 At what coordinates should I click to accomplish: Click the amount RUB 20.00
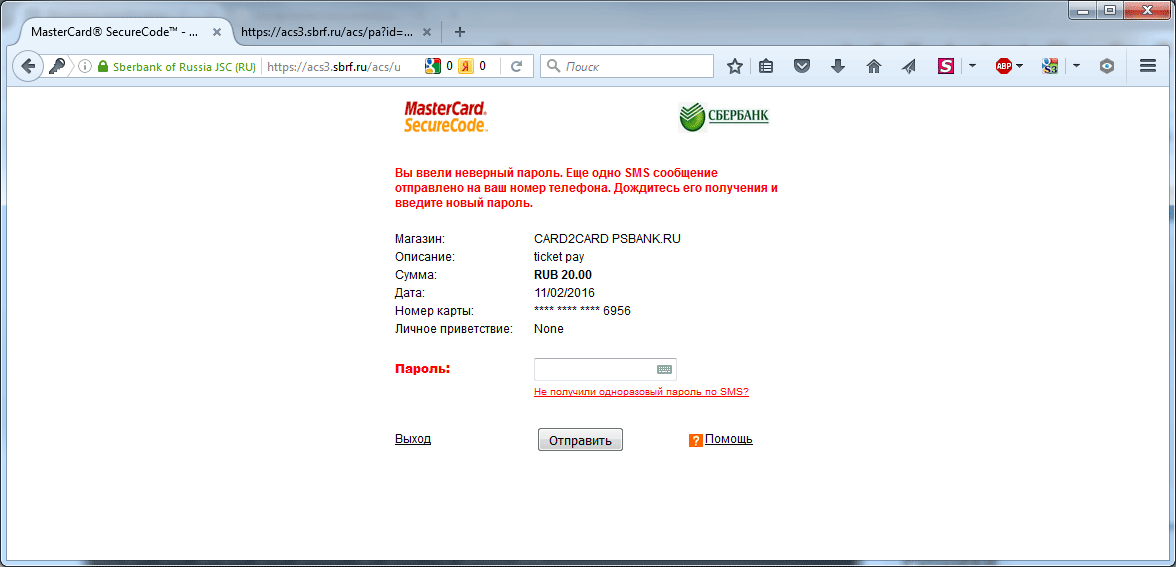click(x=562, y=274)
